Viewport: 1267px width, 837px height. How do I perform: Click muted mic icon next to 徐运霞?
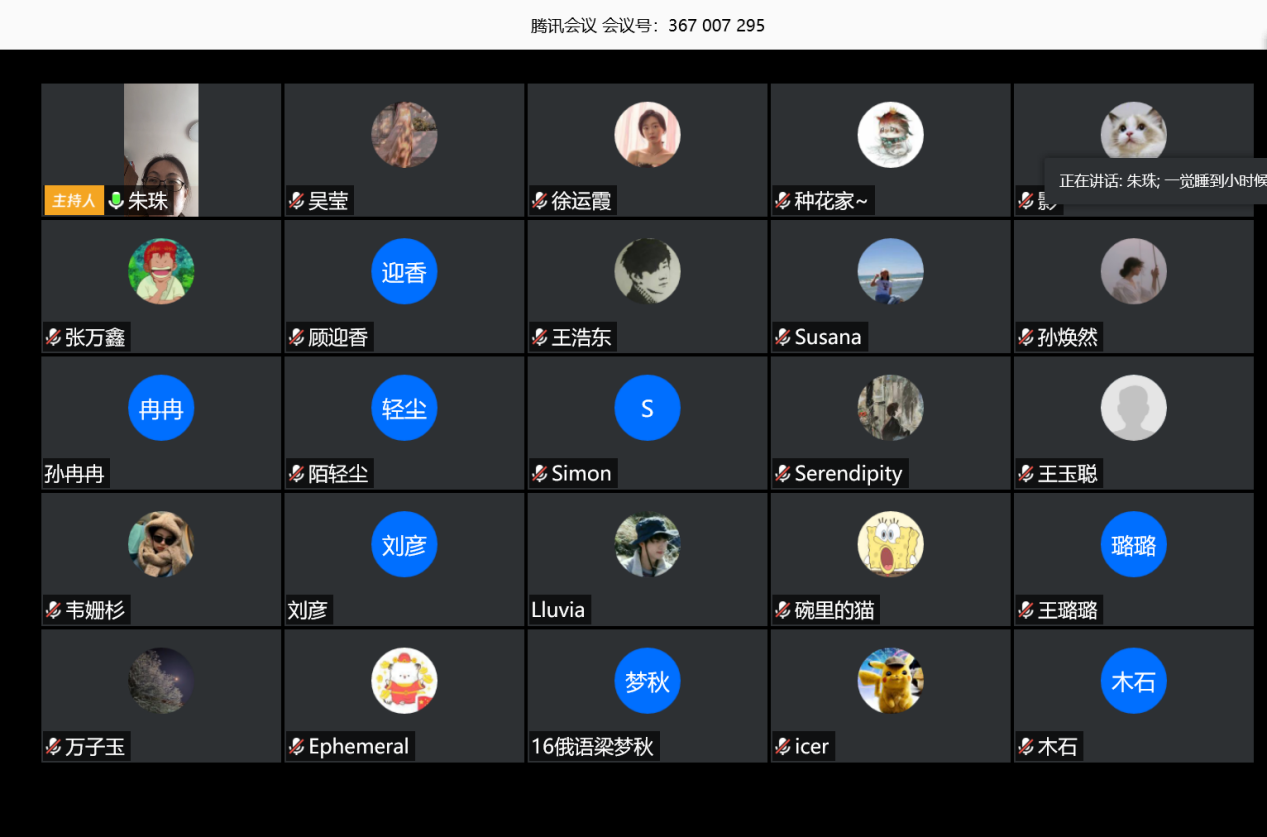(540, 201)
